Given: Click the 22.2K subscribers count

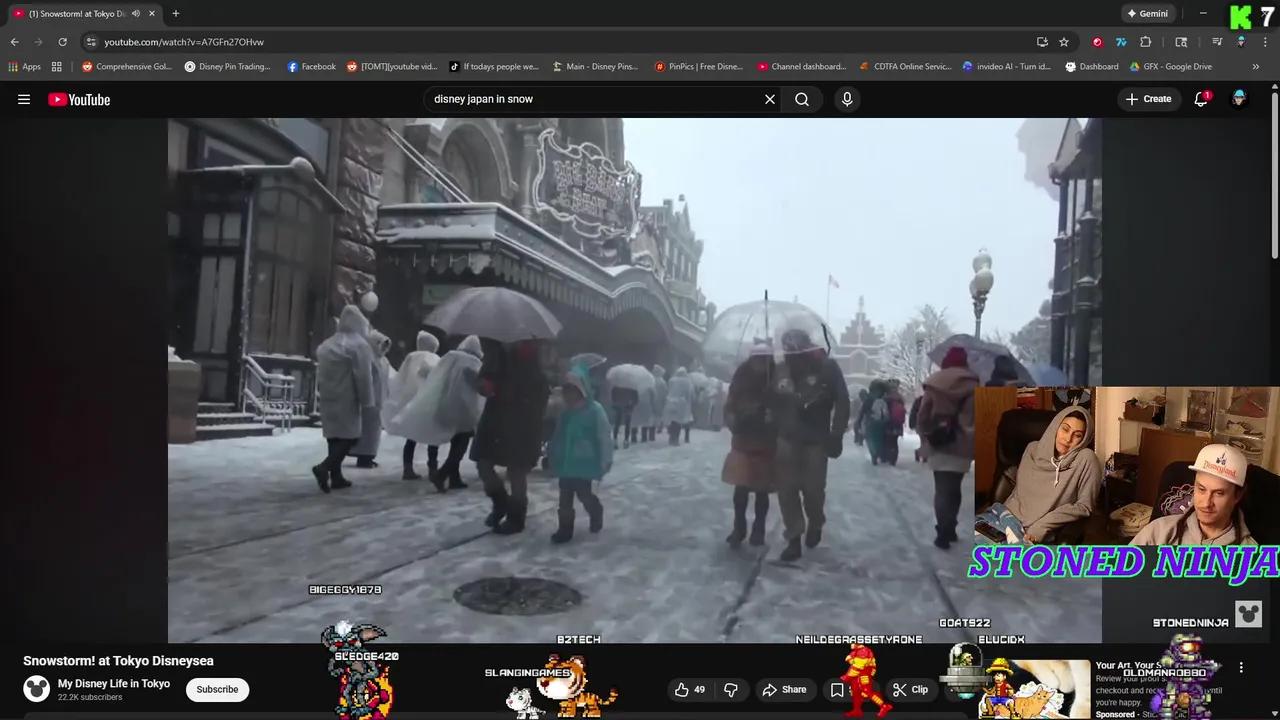Looking at the screenshot, I should [90, 697].
